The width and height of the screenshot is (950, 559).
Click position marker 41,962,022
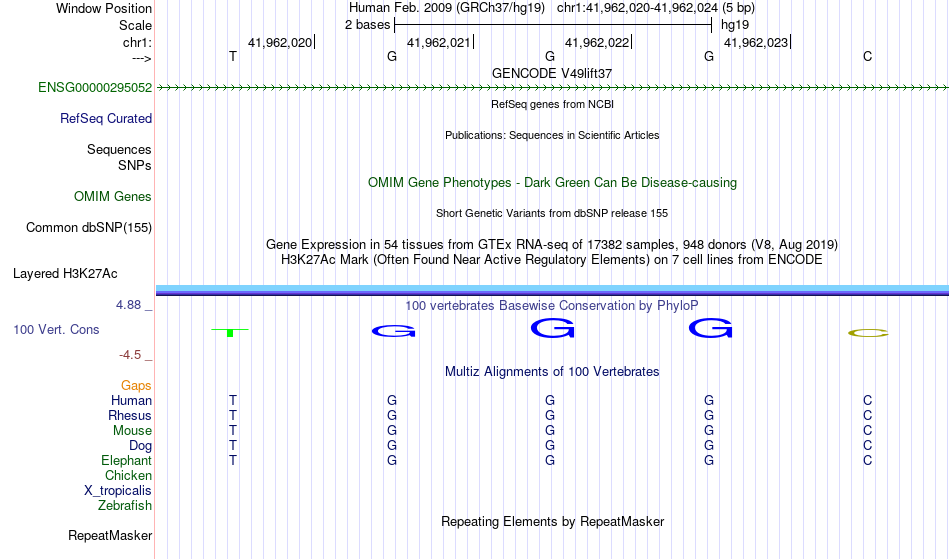(597, 42)
